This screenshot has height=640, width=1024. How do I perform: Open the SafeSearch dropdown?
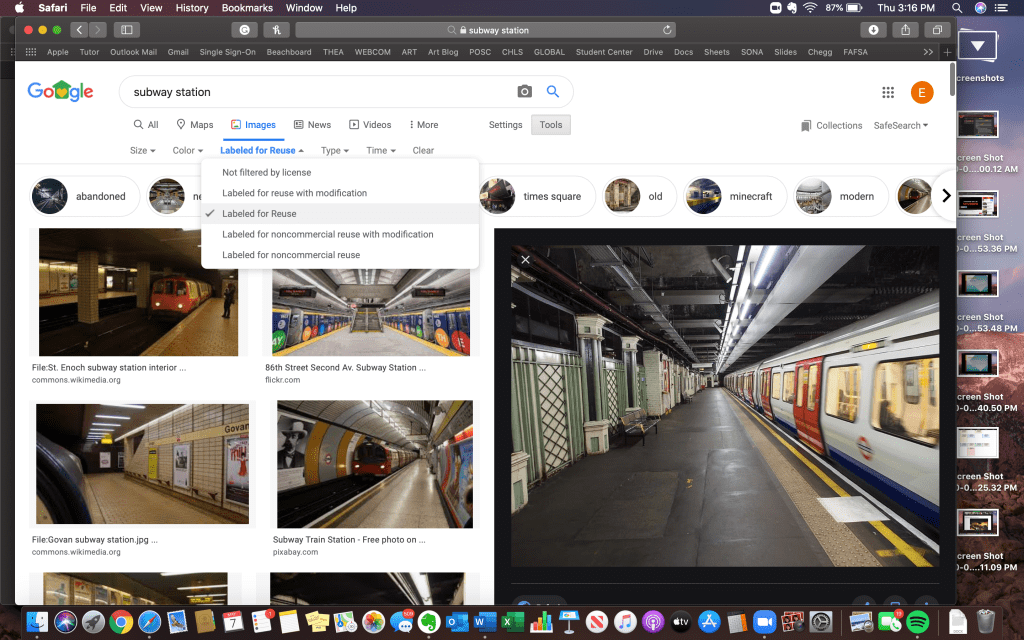[900, 125]
